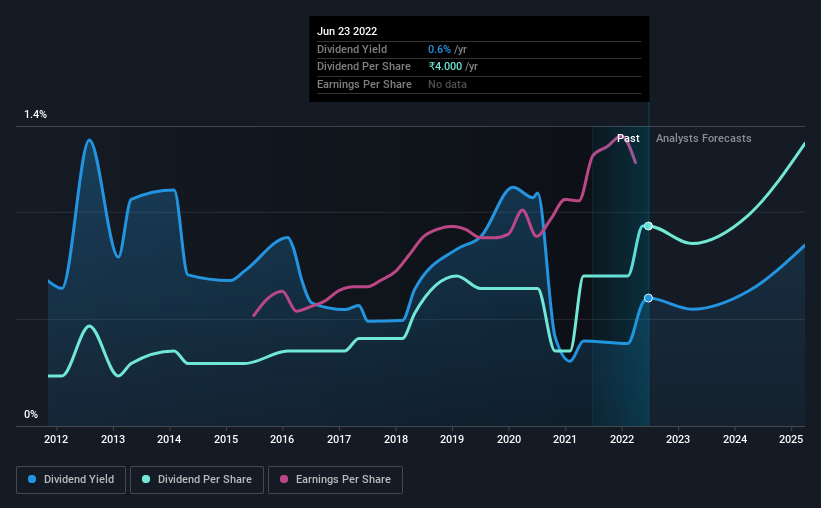This screenshot has width=821, height=508.
Task: Click the 2014 x-axis label
Action: (x=169, y=439)
